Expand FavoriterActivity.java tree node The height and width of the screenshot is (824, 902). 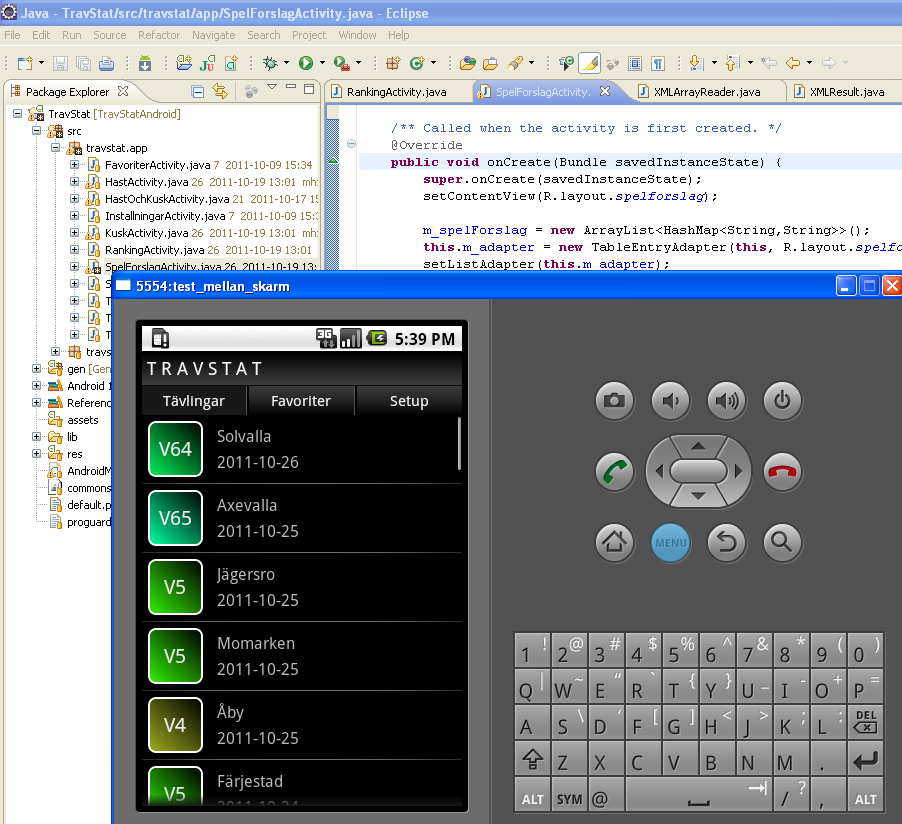74,165
